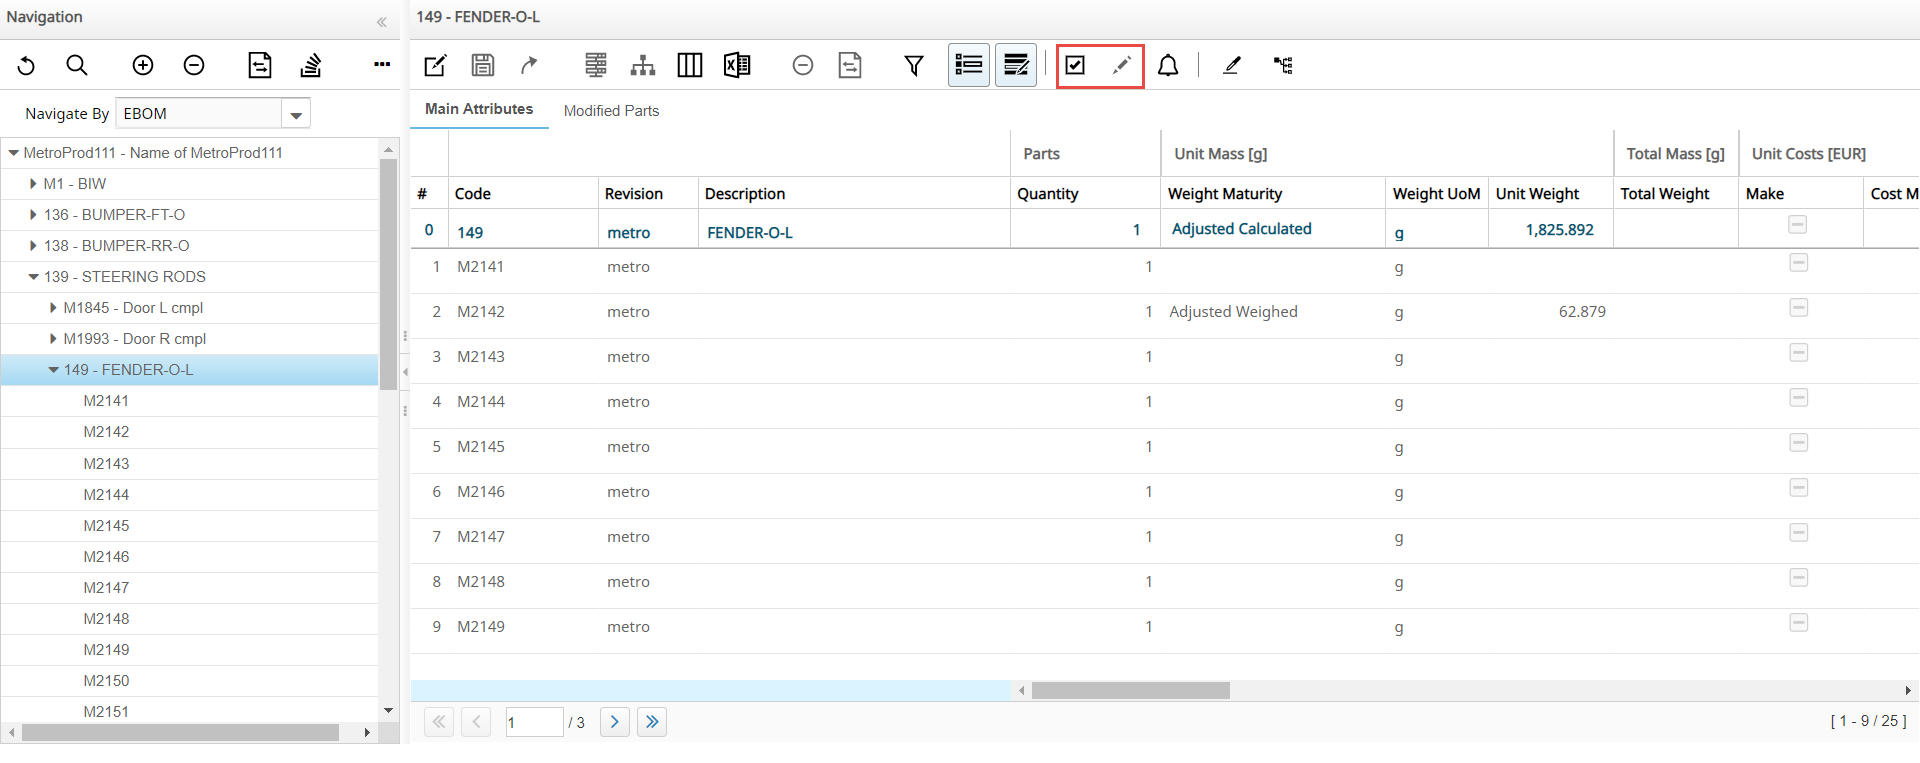
Task: Click the hierarchy structure icon in toolbar
Action: click(643, 66)
